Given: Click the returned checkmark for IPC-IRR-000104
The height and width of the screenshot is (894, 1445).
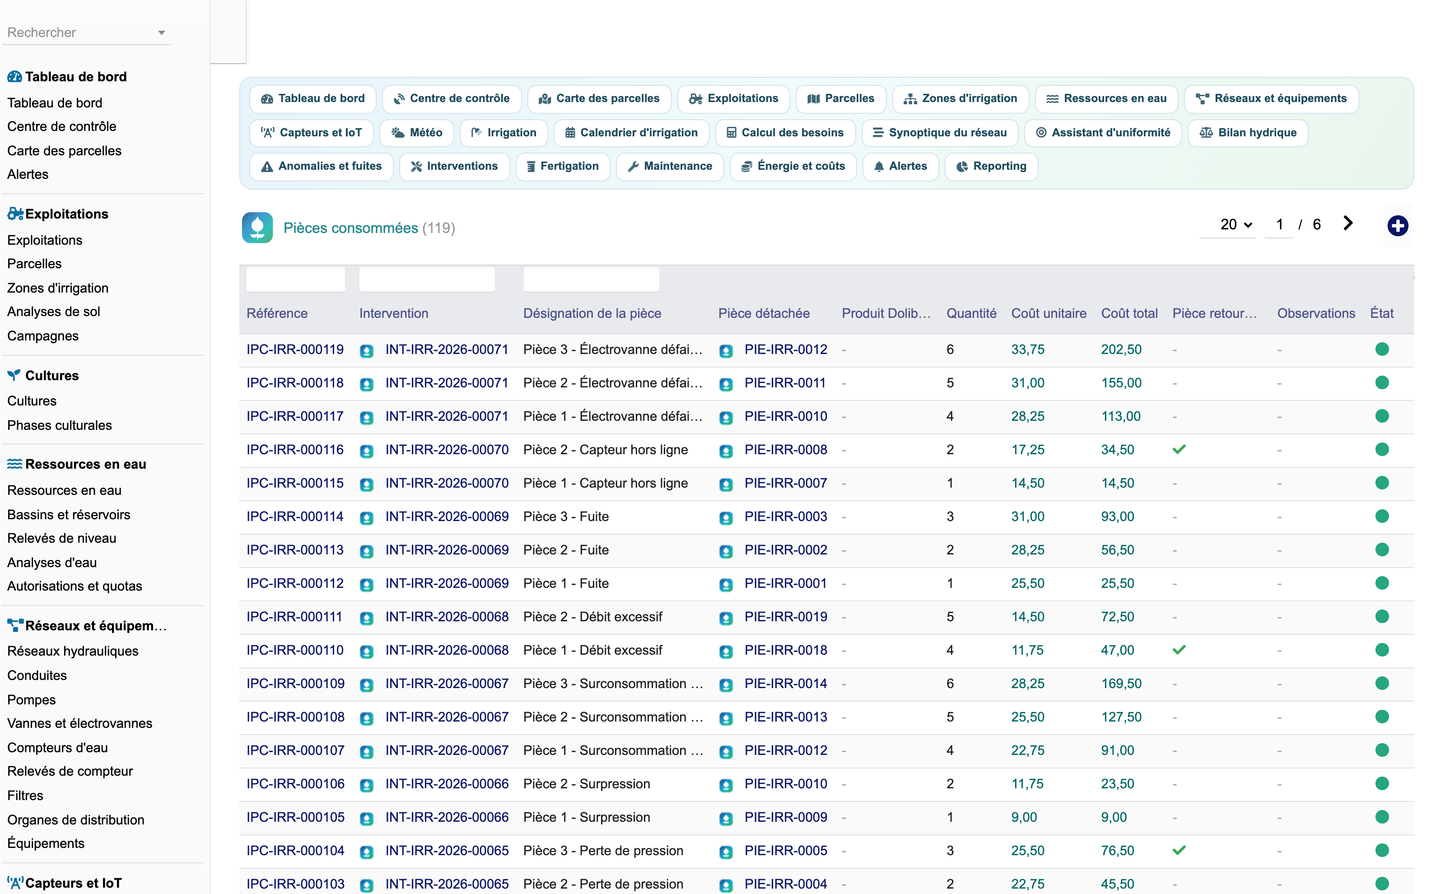Looking at the screenshot, I should [x=1179, y=851].
